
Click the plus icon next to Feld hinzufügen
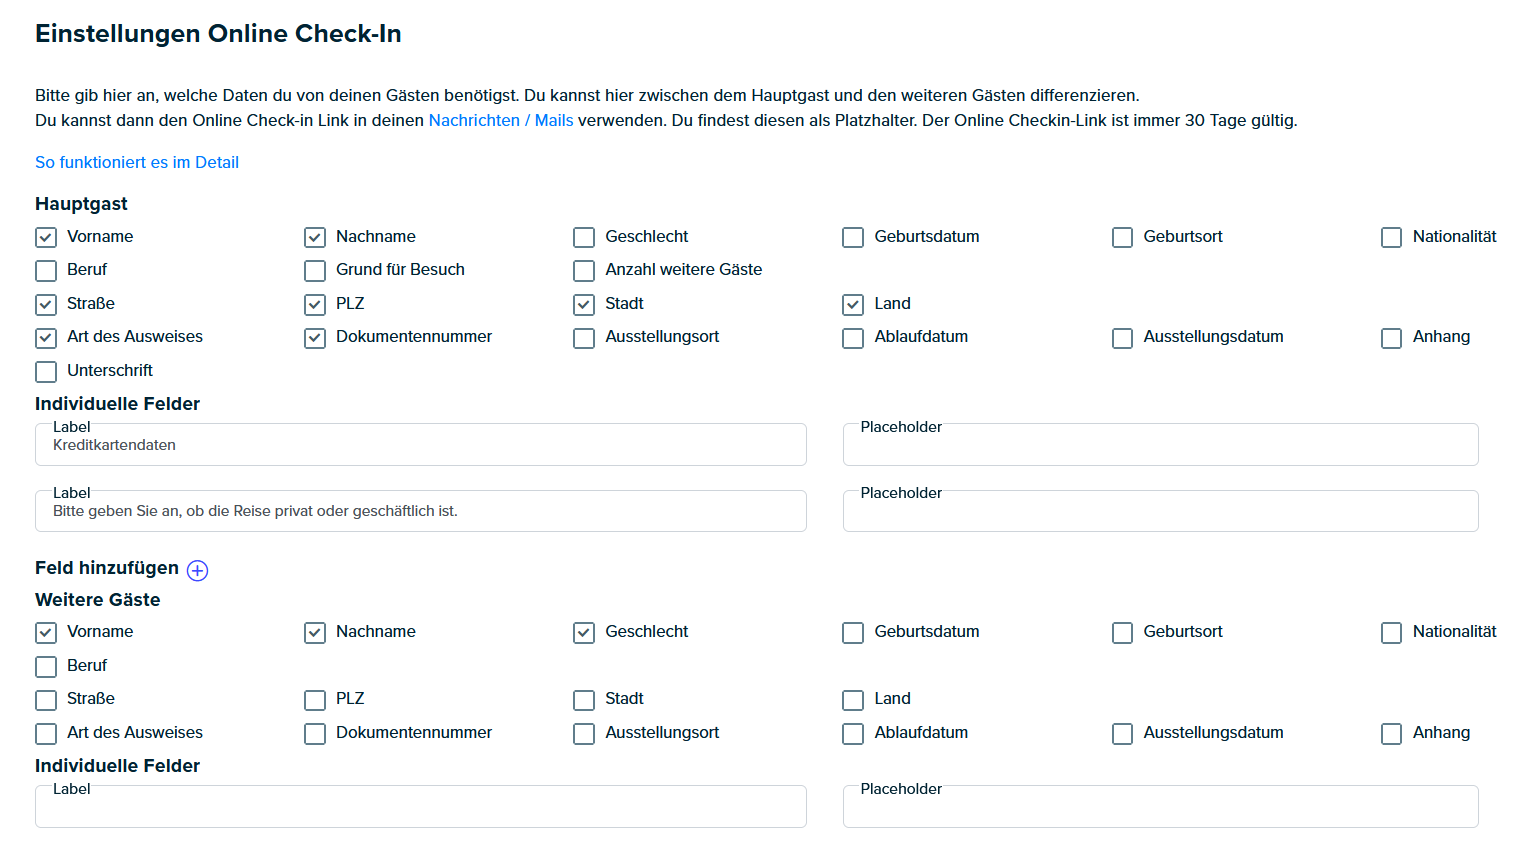point(198,570)
